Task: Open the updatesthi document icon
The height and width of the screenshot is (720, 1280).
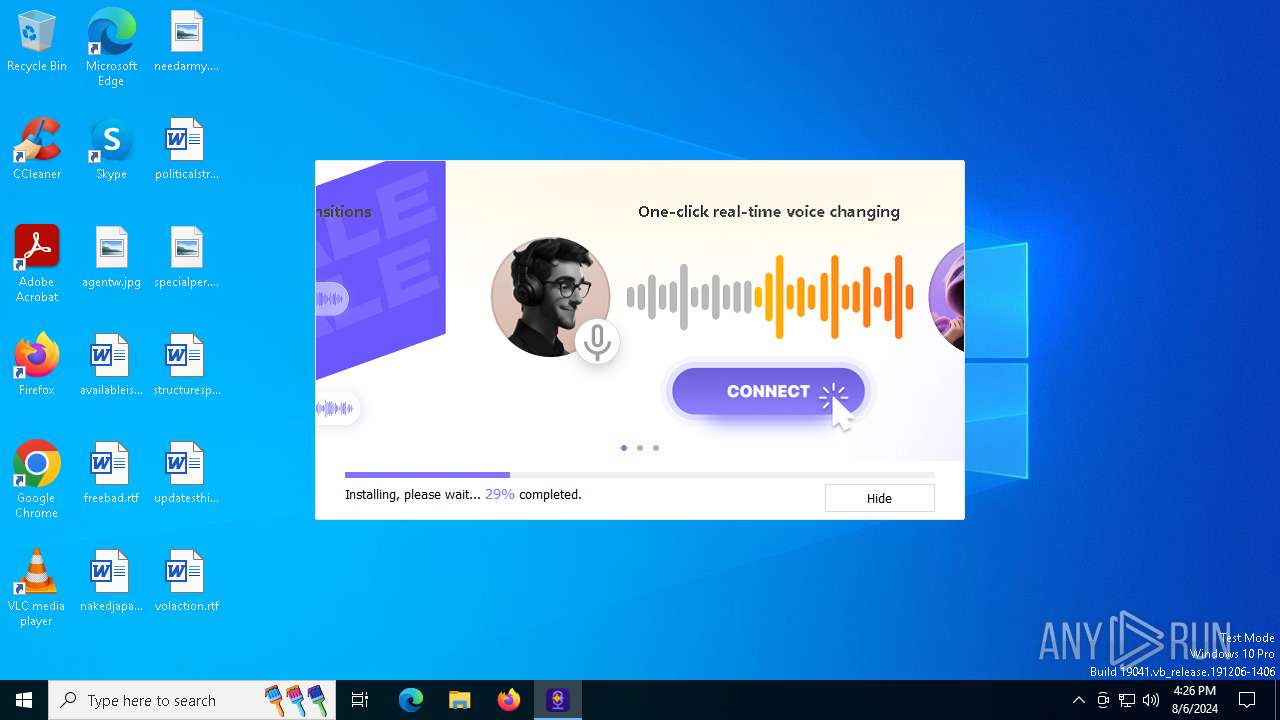Action: (186, 474)
